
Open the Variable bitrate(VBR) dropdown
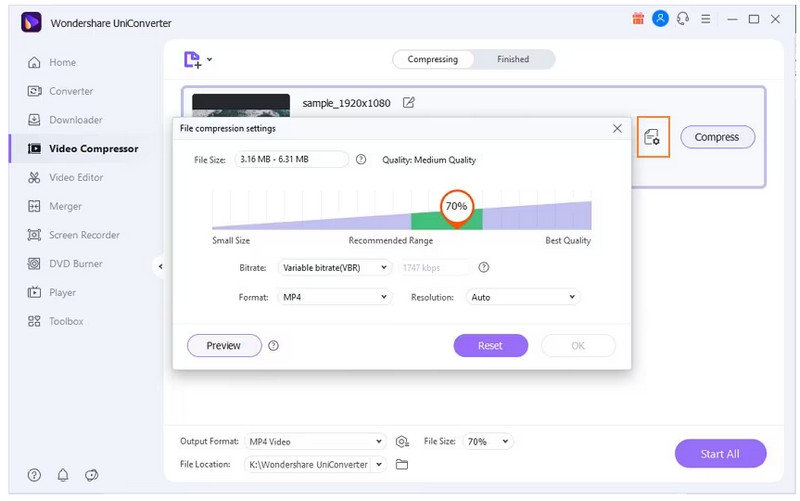[335, 267]
